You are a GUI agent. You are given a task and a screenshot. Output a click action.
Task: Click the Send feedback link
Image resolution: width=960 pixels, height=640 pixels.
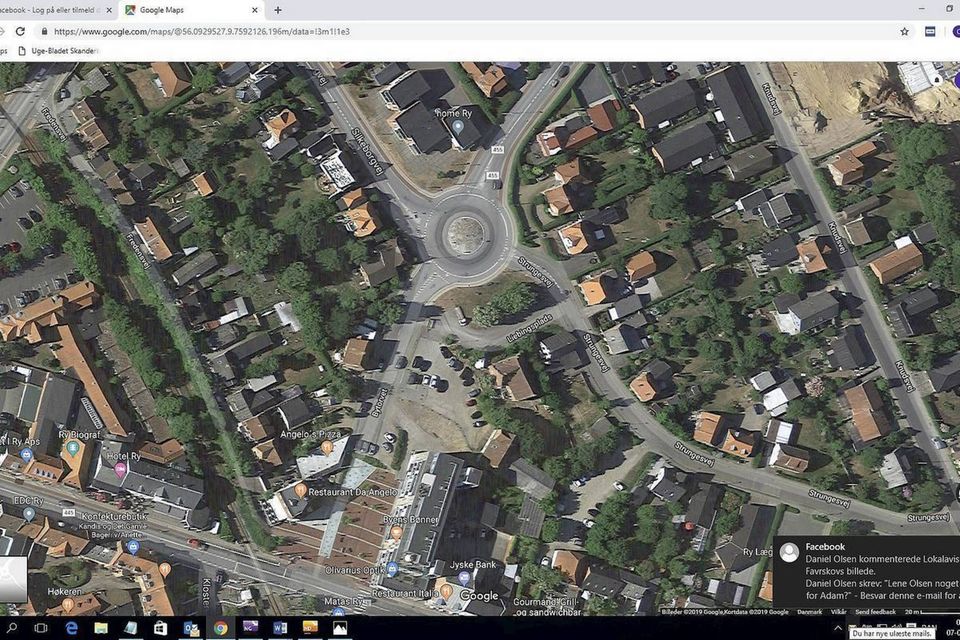pyautogui.click(x=875, y=612)
